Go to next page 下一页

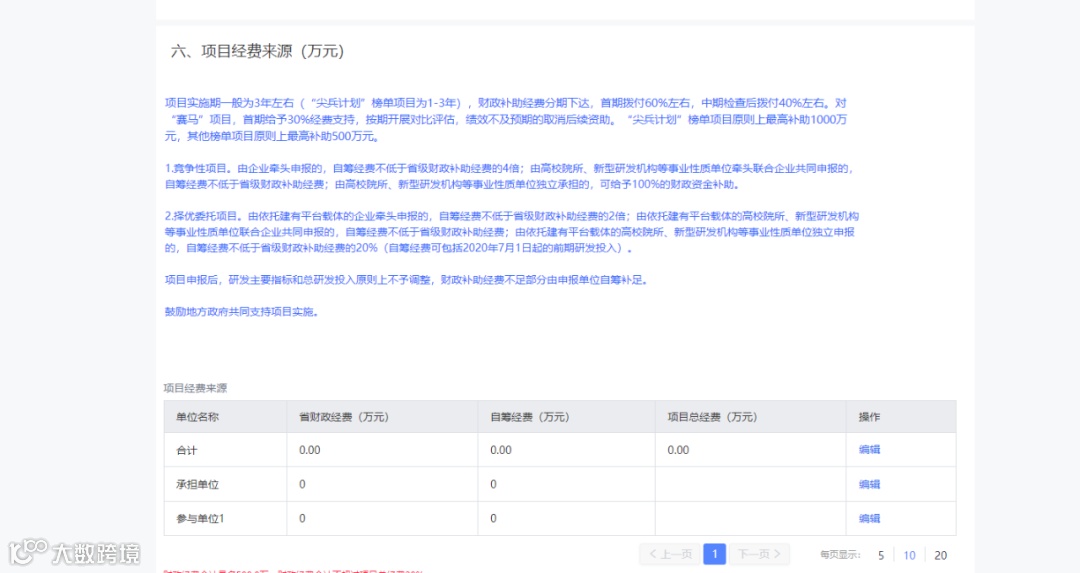(x=759, y=554)
